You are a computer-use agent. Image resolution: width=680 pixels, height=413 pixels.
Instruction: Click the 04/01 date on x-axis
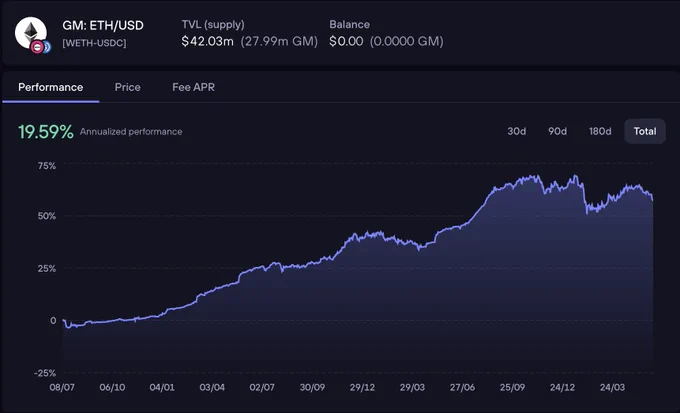click(162, 387)
